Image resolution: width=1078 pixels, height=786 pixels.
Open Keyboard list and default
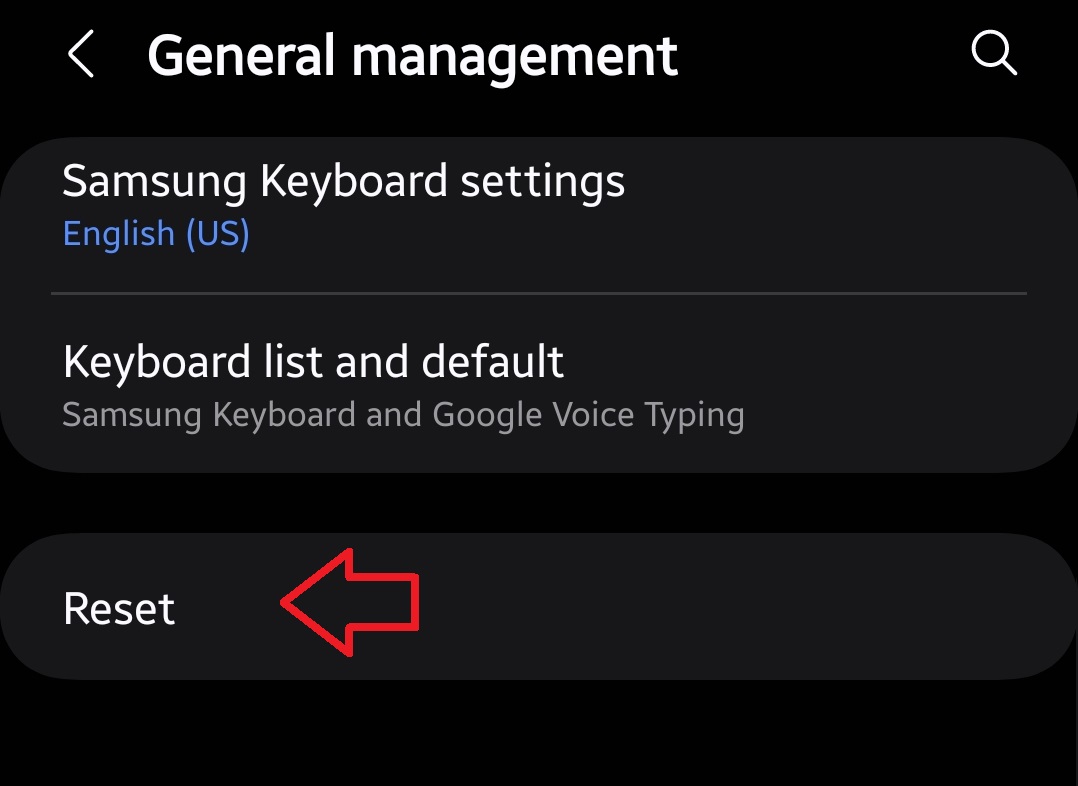(313, 361)
